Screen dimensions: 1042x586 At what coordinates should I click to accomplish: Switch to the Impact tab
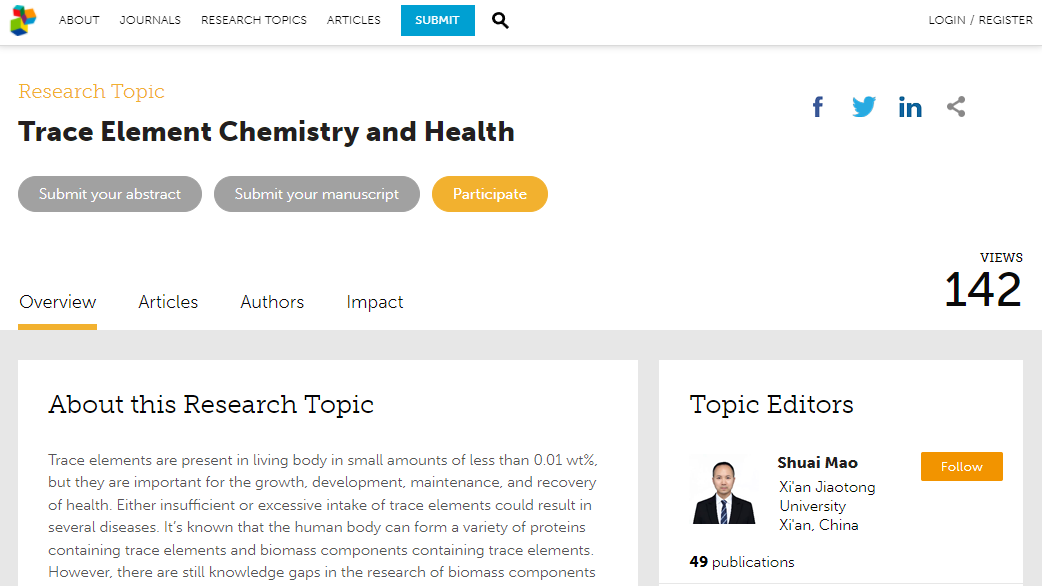pyautogui.click(x=375, y=302)
